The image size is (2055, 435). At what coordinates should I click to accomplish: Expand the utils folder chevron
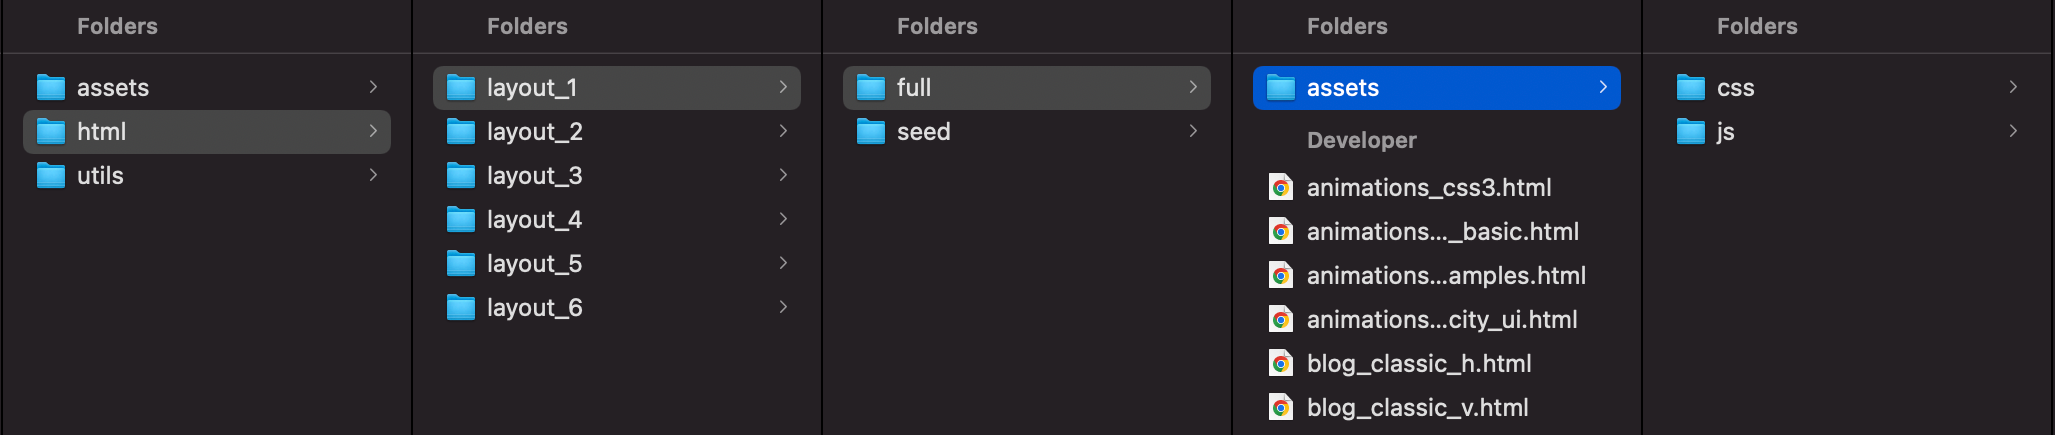[x=373, y=175]
